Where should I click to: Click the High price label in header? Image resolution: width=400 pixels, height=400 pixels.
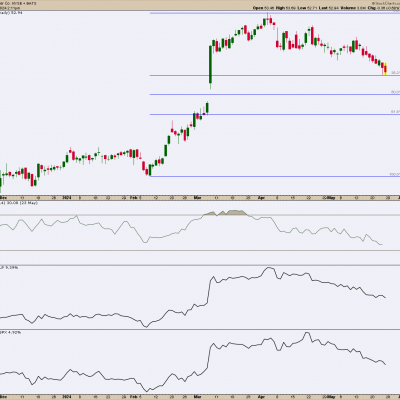click(x=280, y=8)
